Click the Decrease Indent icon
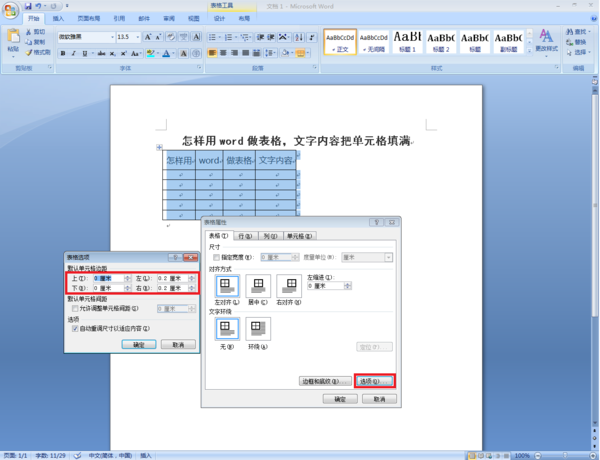 tap(260, 37)
